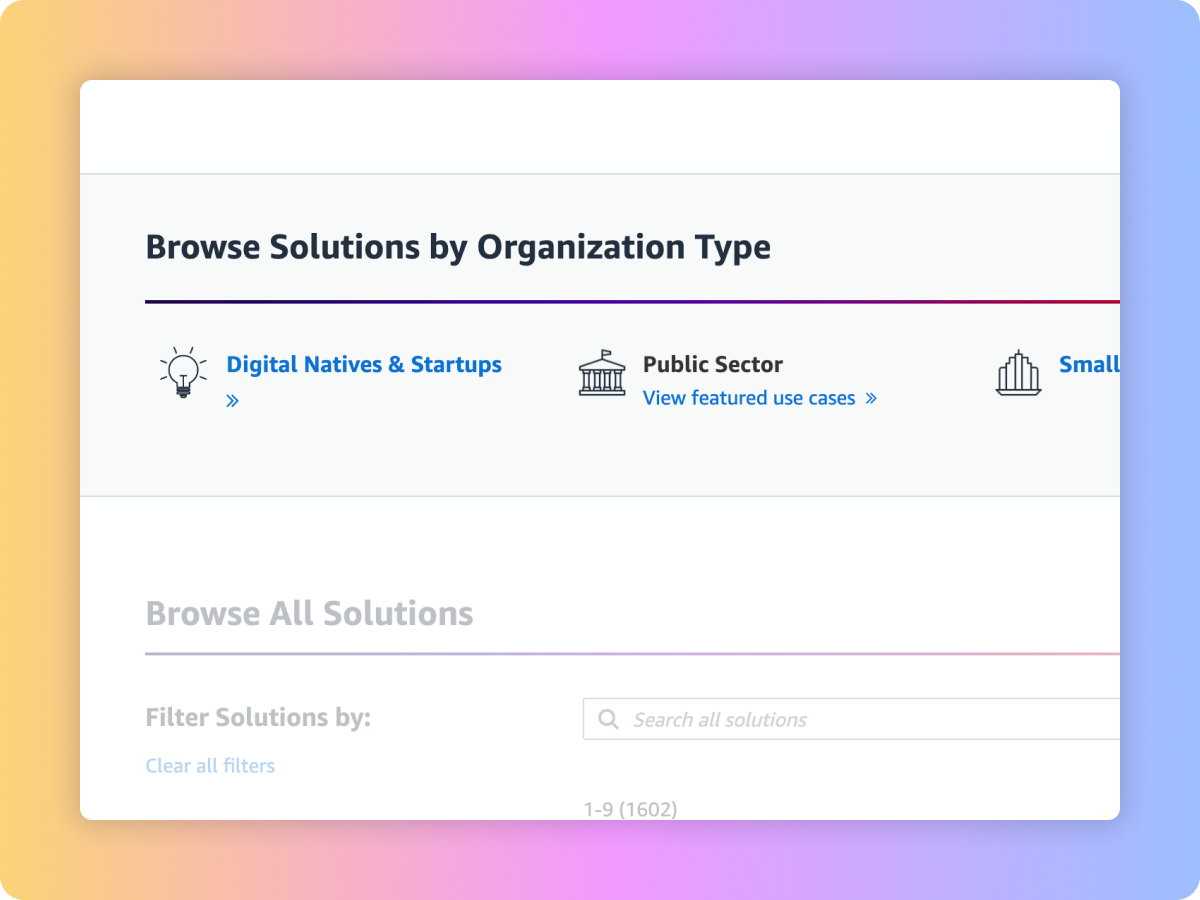
Task: Click the Filter Solutions by label
Action: pos(258,717)
